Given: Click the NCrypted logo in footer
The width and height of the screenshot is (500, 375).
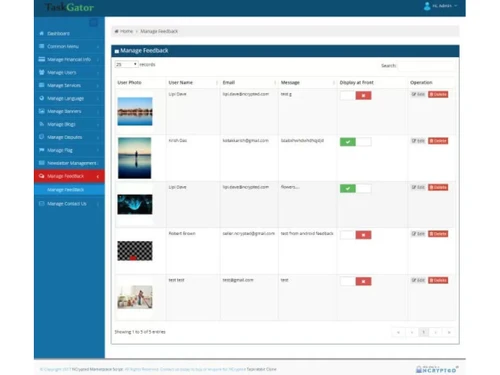Looking at the screenshot, I should coord(437,369).
